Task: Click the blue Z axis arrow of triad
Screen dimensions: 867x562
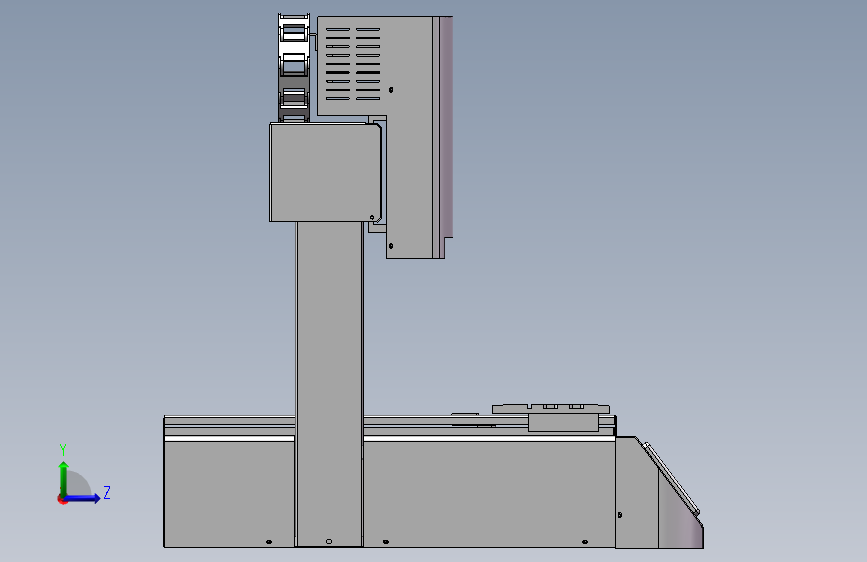Action: point(83,498)
